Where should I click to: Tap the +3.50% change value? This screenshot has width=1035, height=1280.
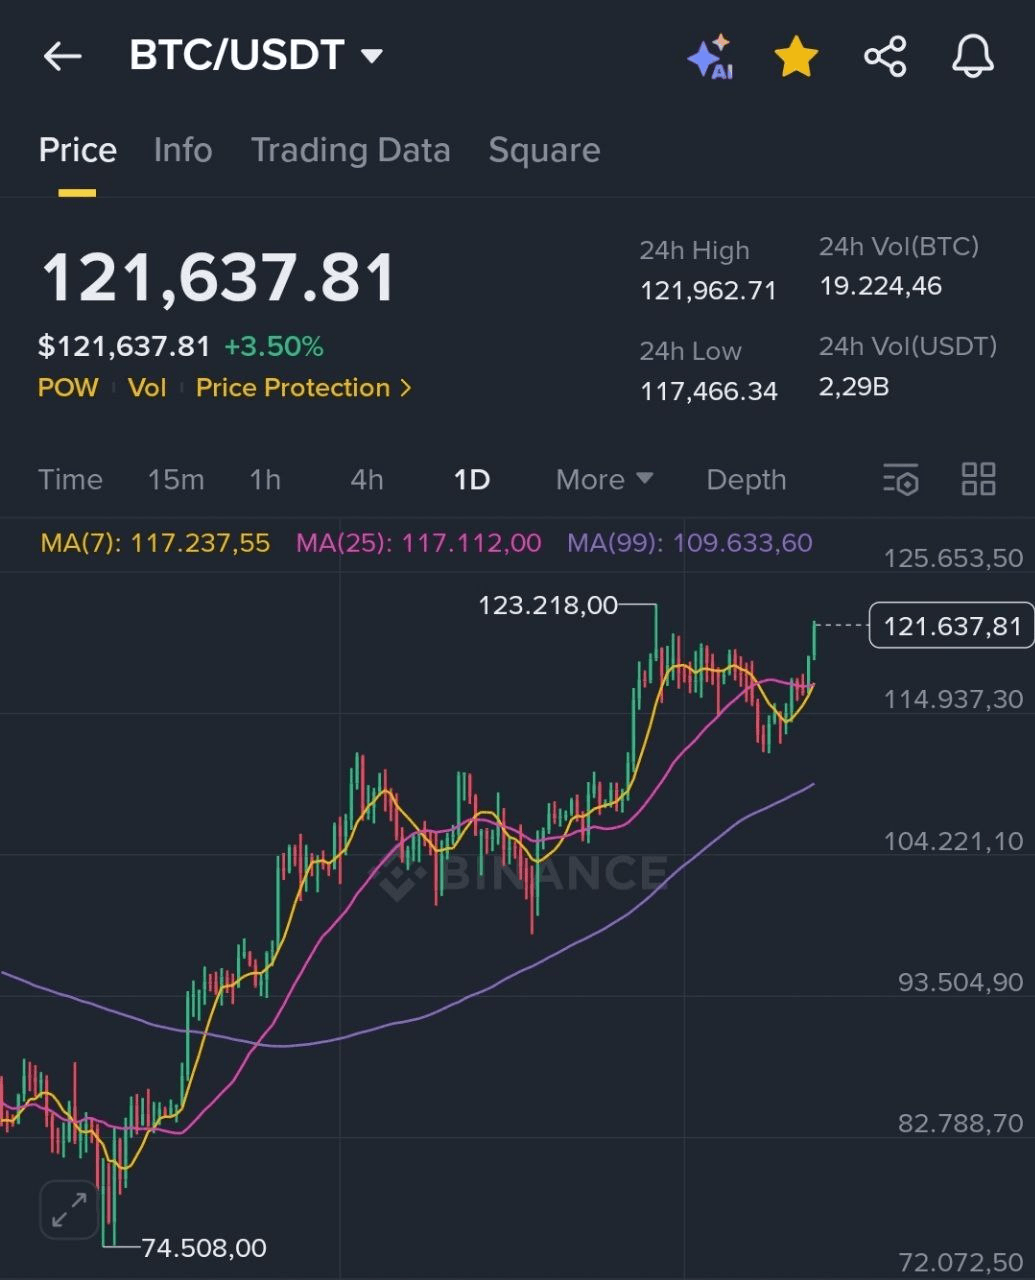(274, 347)
